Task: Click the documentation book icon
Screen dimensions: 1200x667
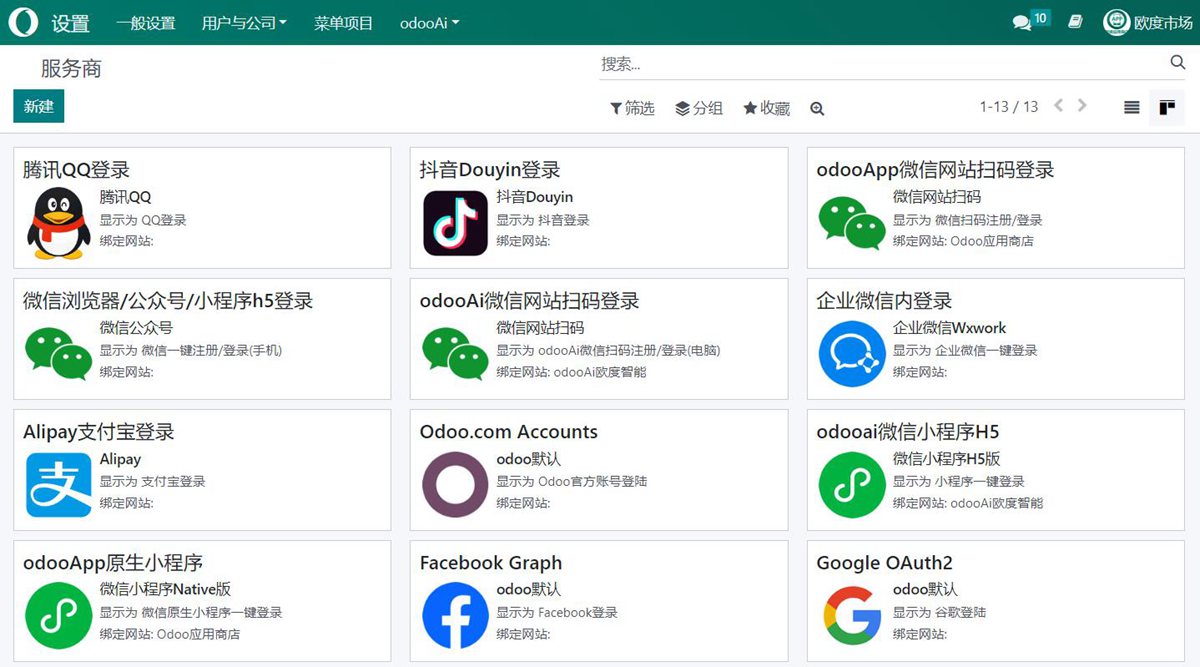Action: click(1075, 22)
